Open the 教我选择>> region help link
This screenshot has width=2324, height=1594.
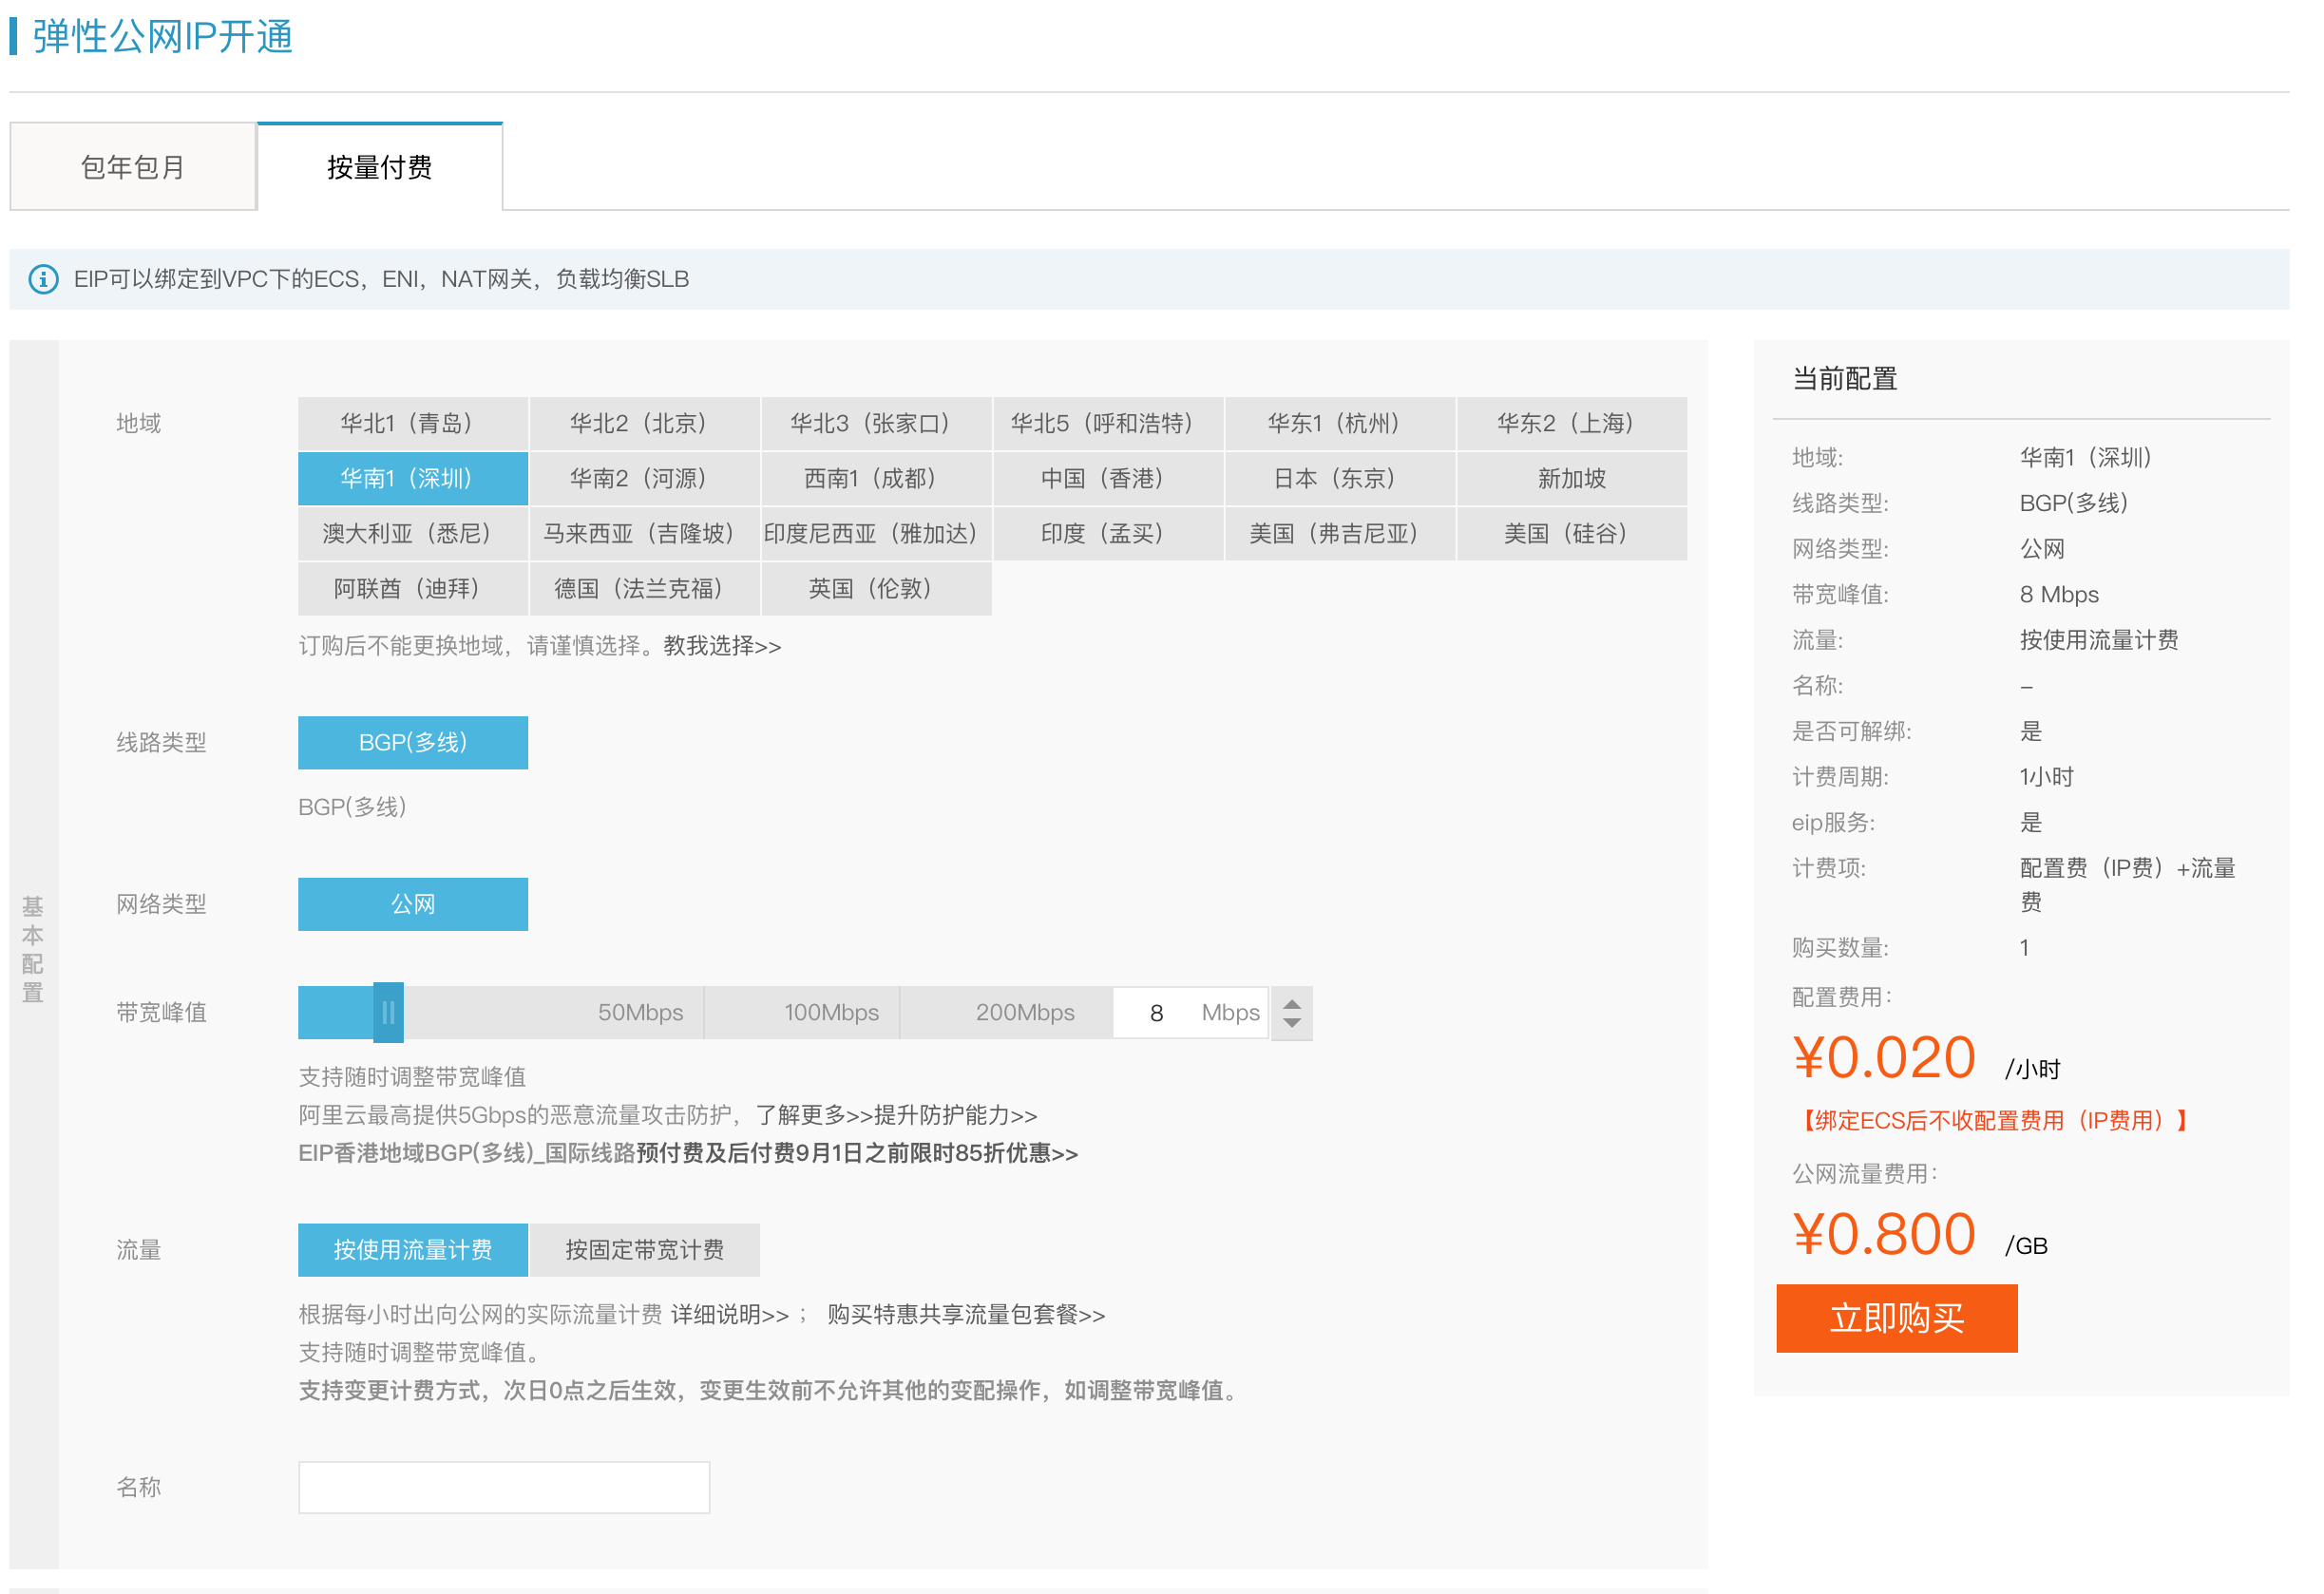(x=722, y=646)
